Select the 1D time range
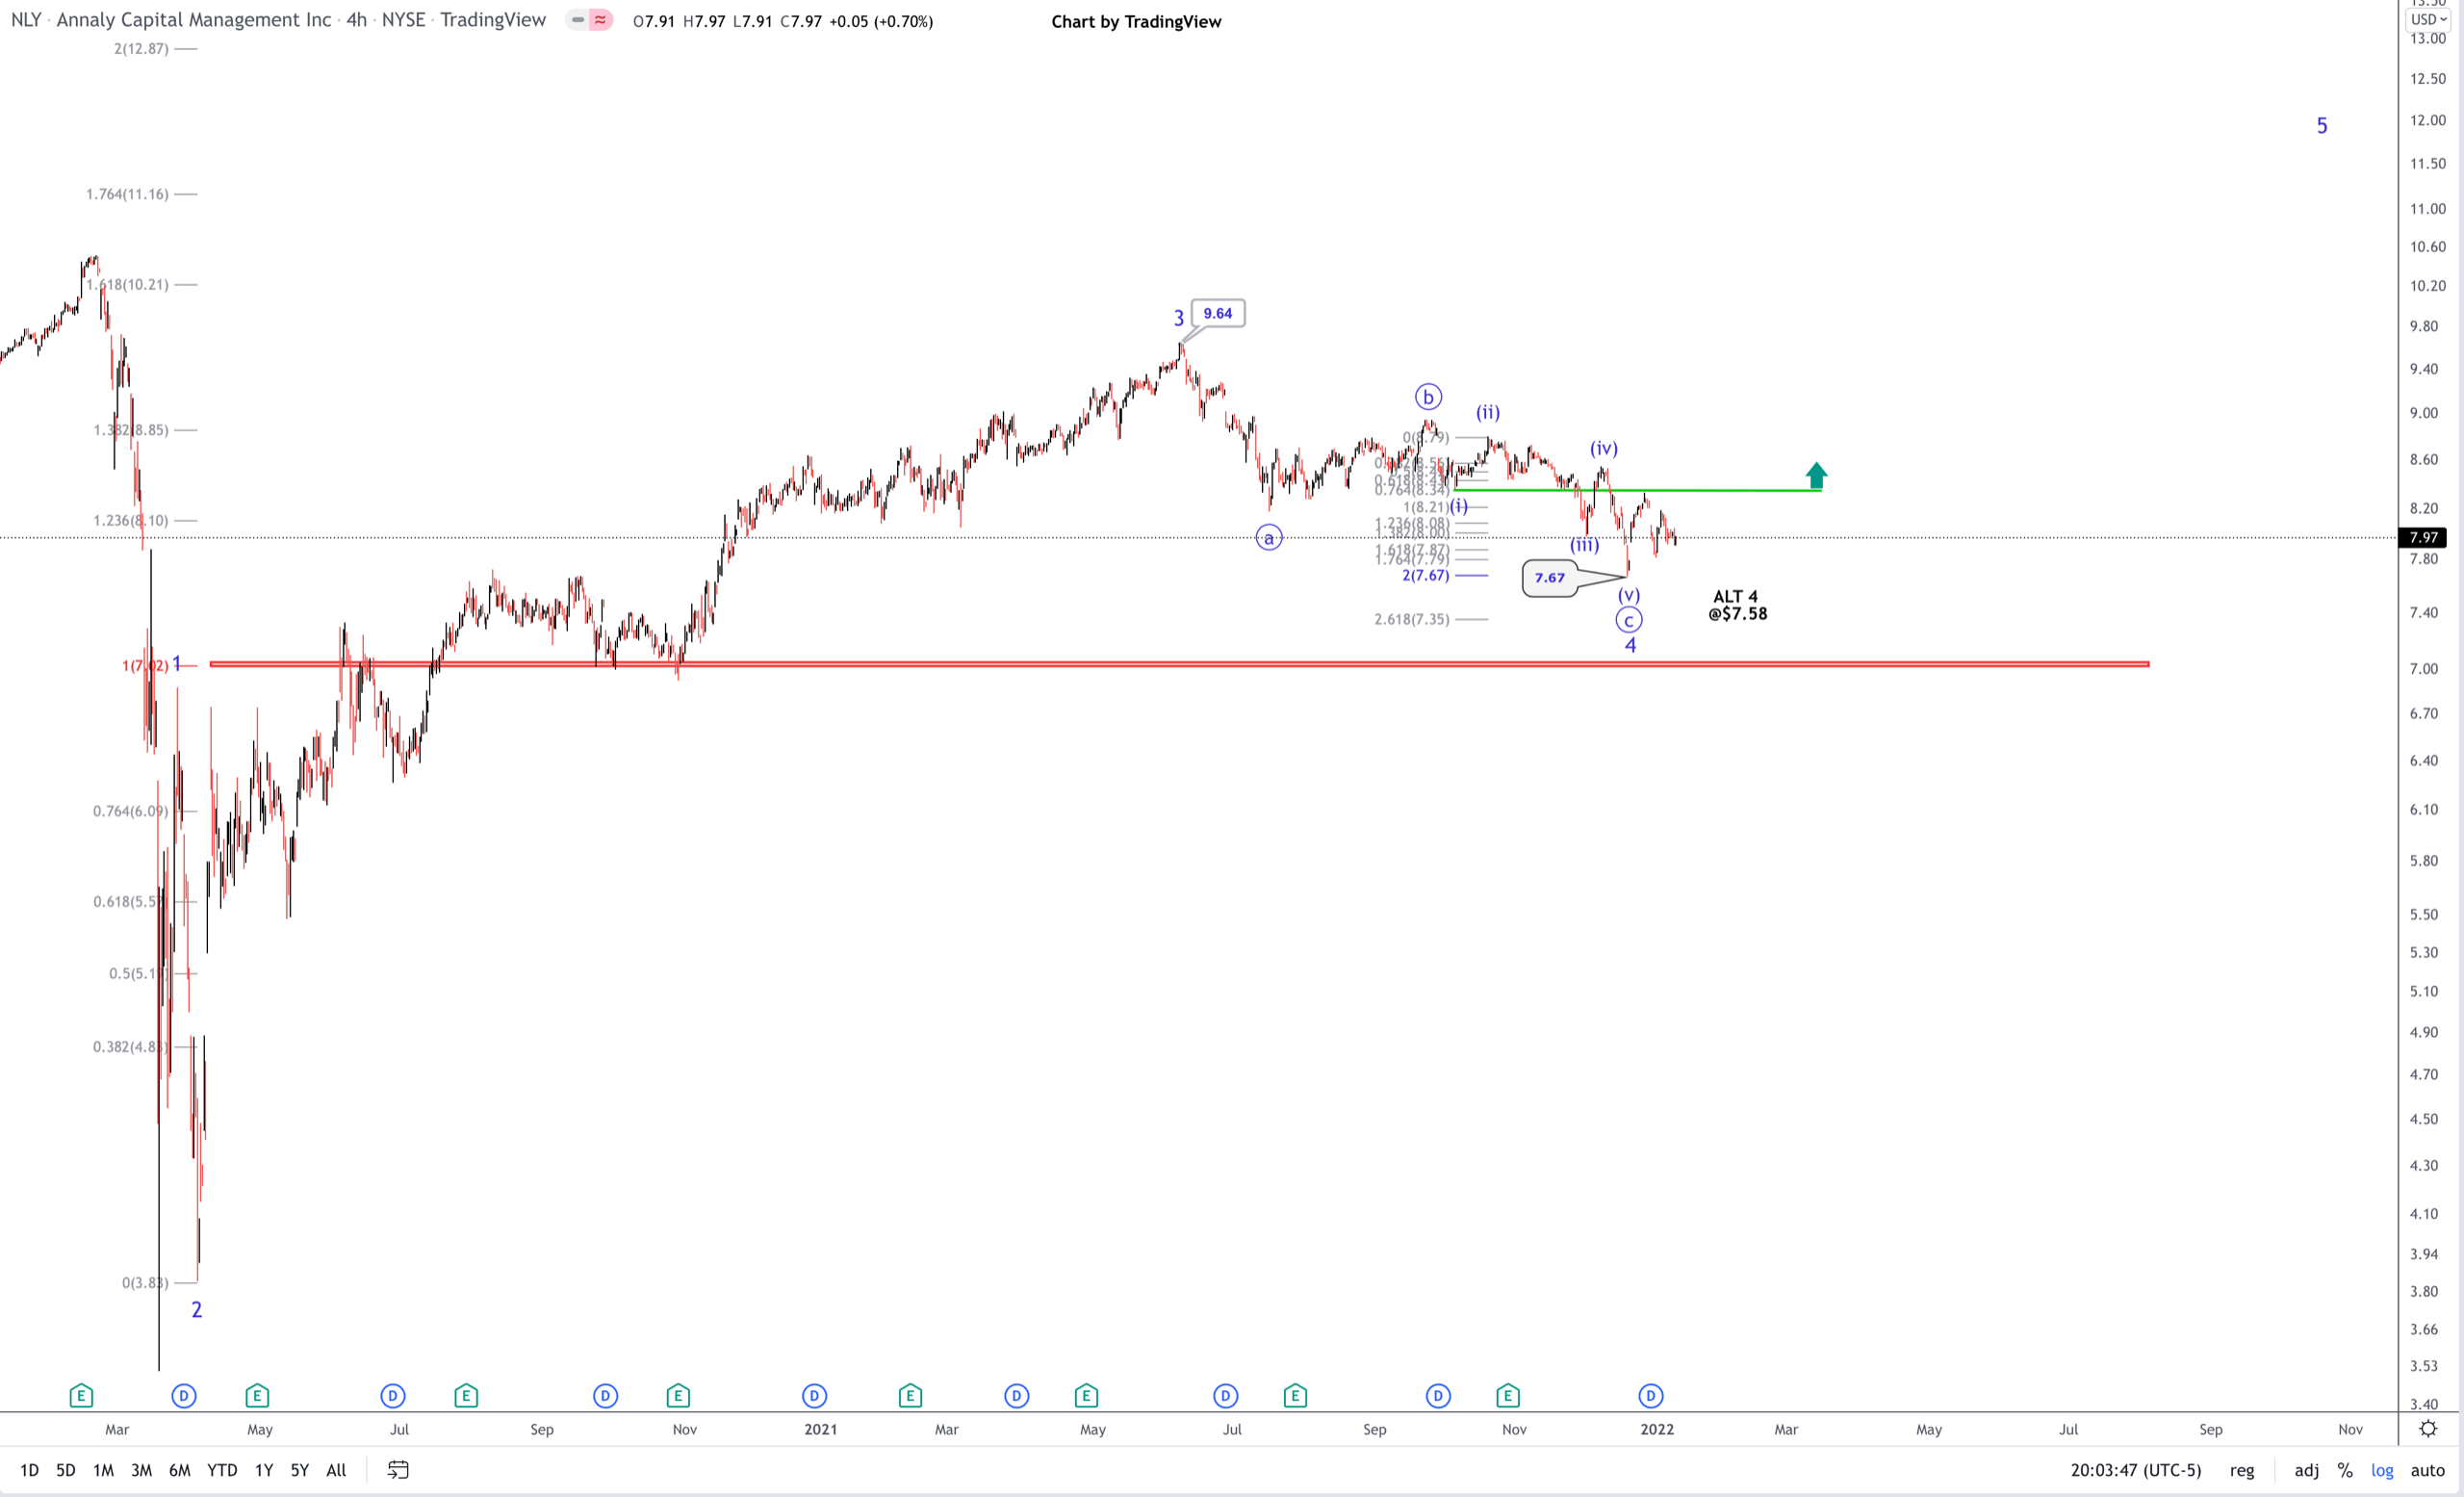Screen dimensions: 2464x1497 pyautogui.click(x=29, y=1469)
